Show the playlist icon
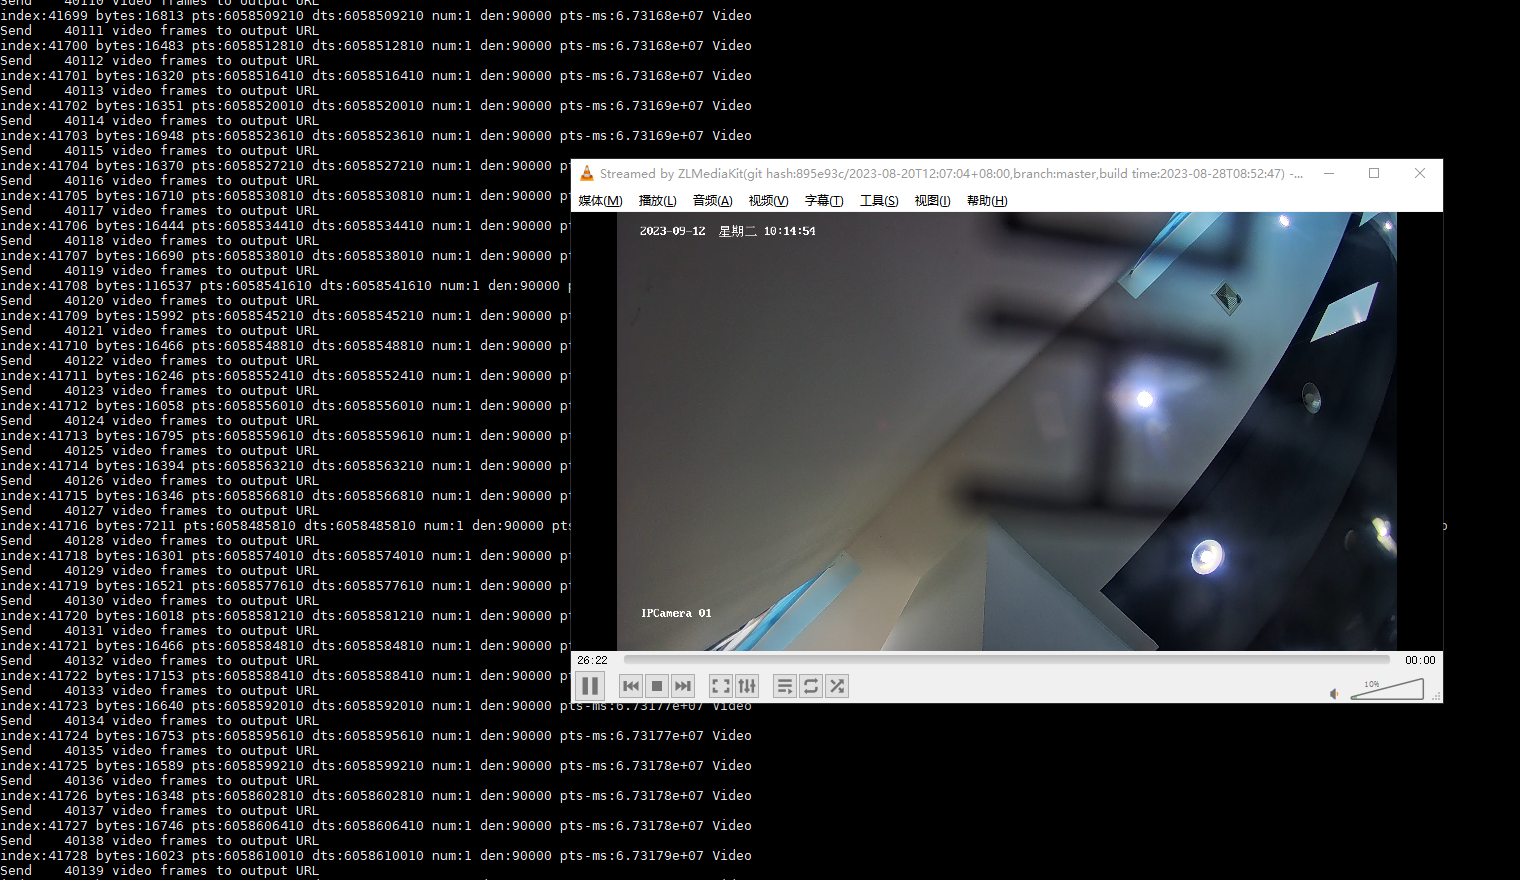Image resolution: width=1520 pixels, height=880 pixels. click(x=784, y=686)
